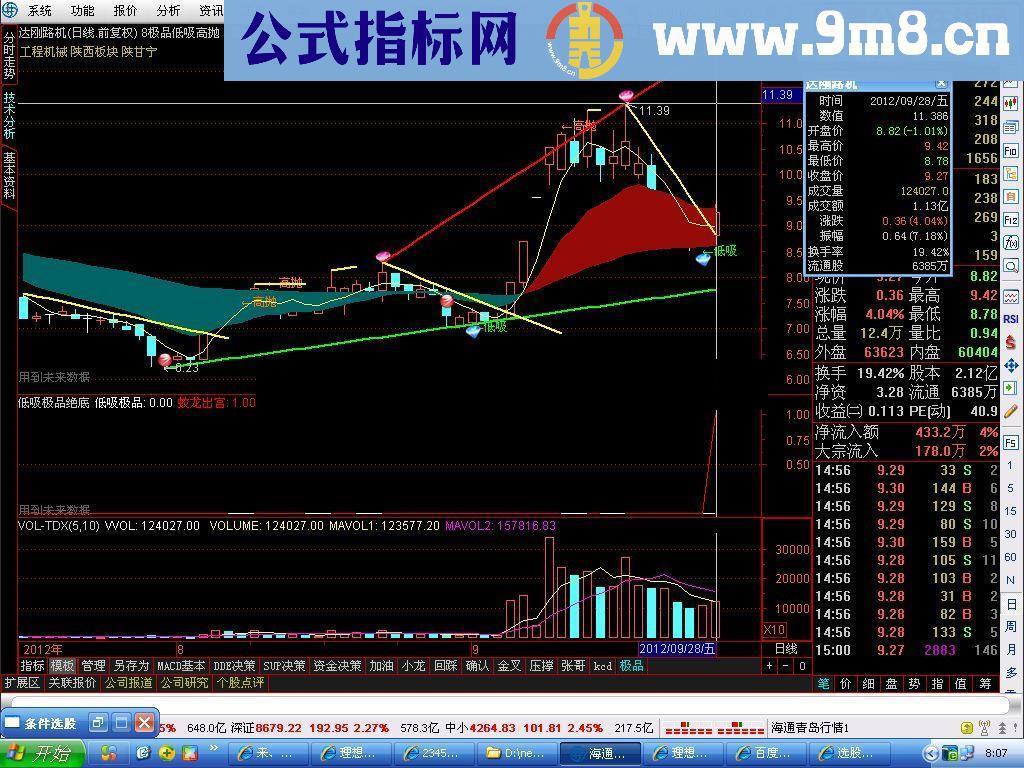Click the F10 icon in right toolbar
Screen dimensions: 1024x768
coord(1011,150)
